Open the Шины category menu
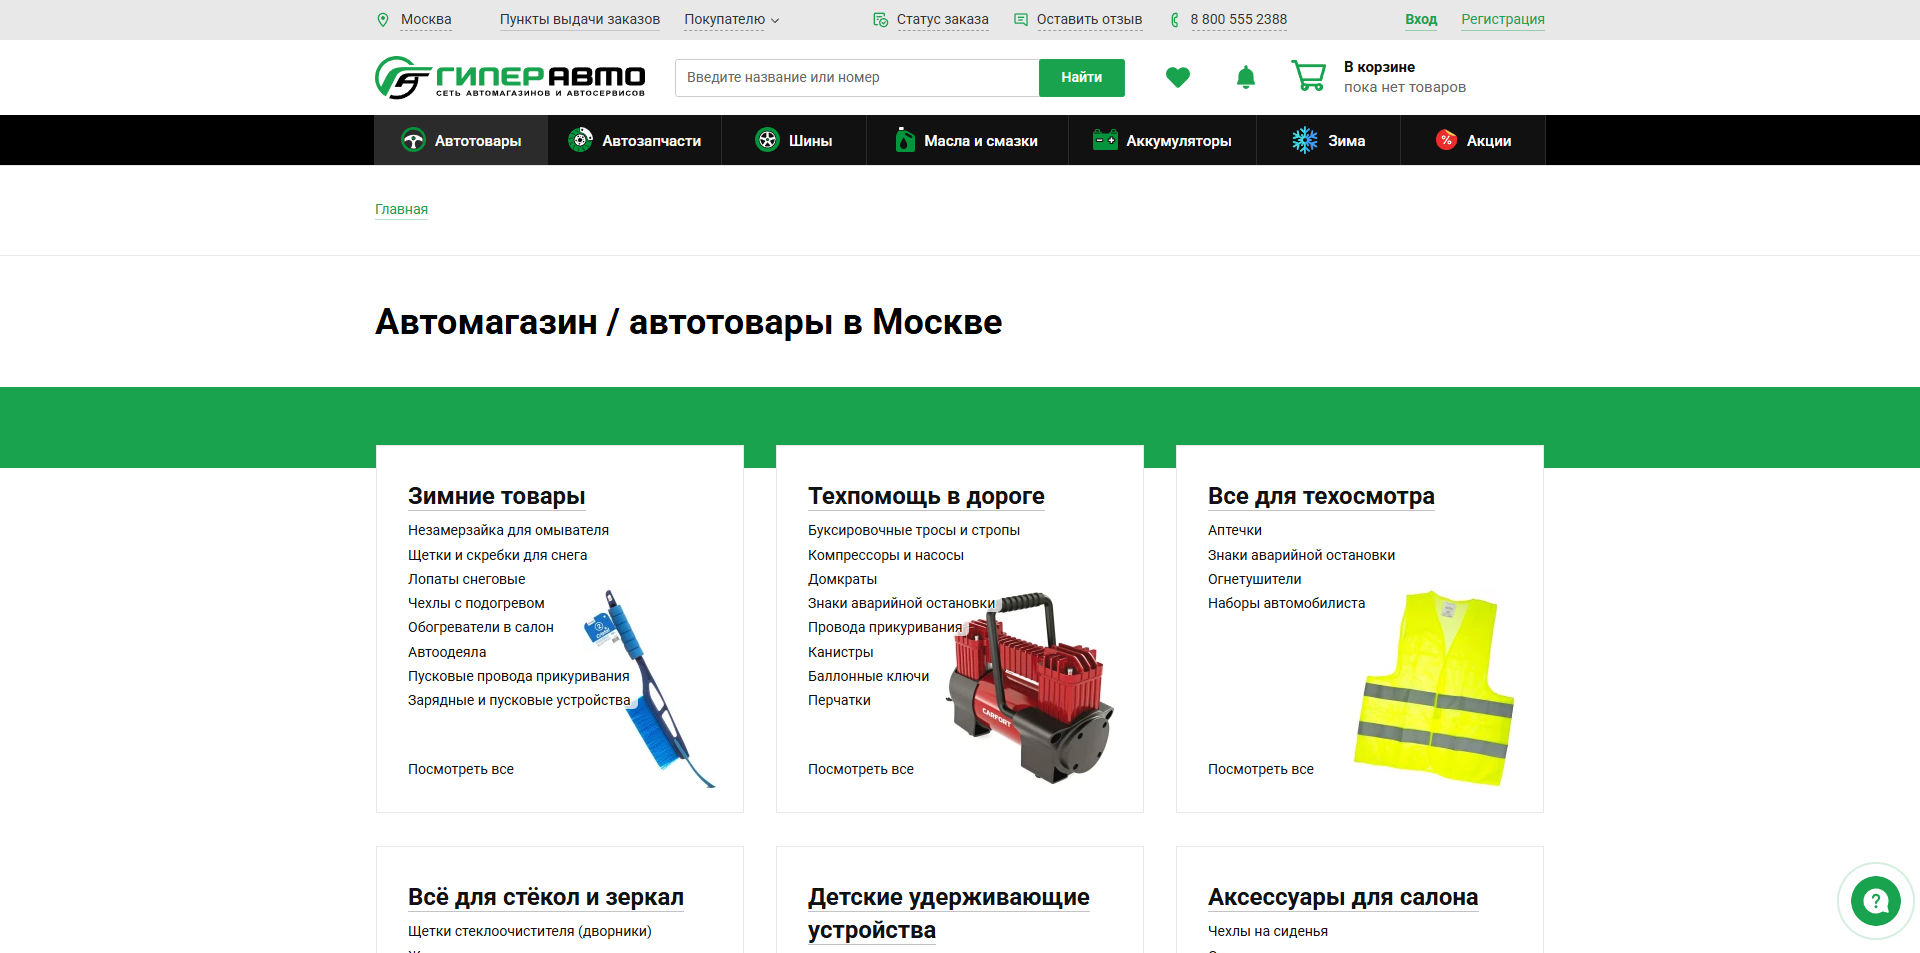 point(795,140)
